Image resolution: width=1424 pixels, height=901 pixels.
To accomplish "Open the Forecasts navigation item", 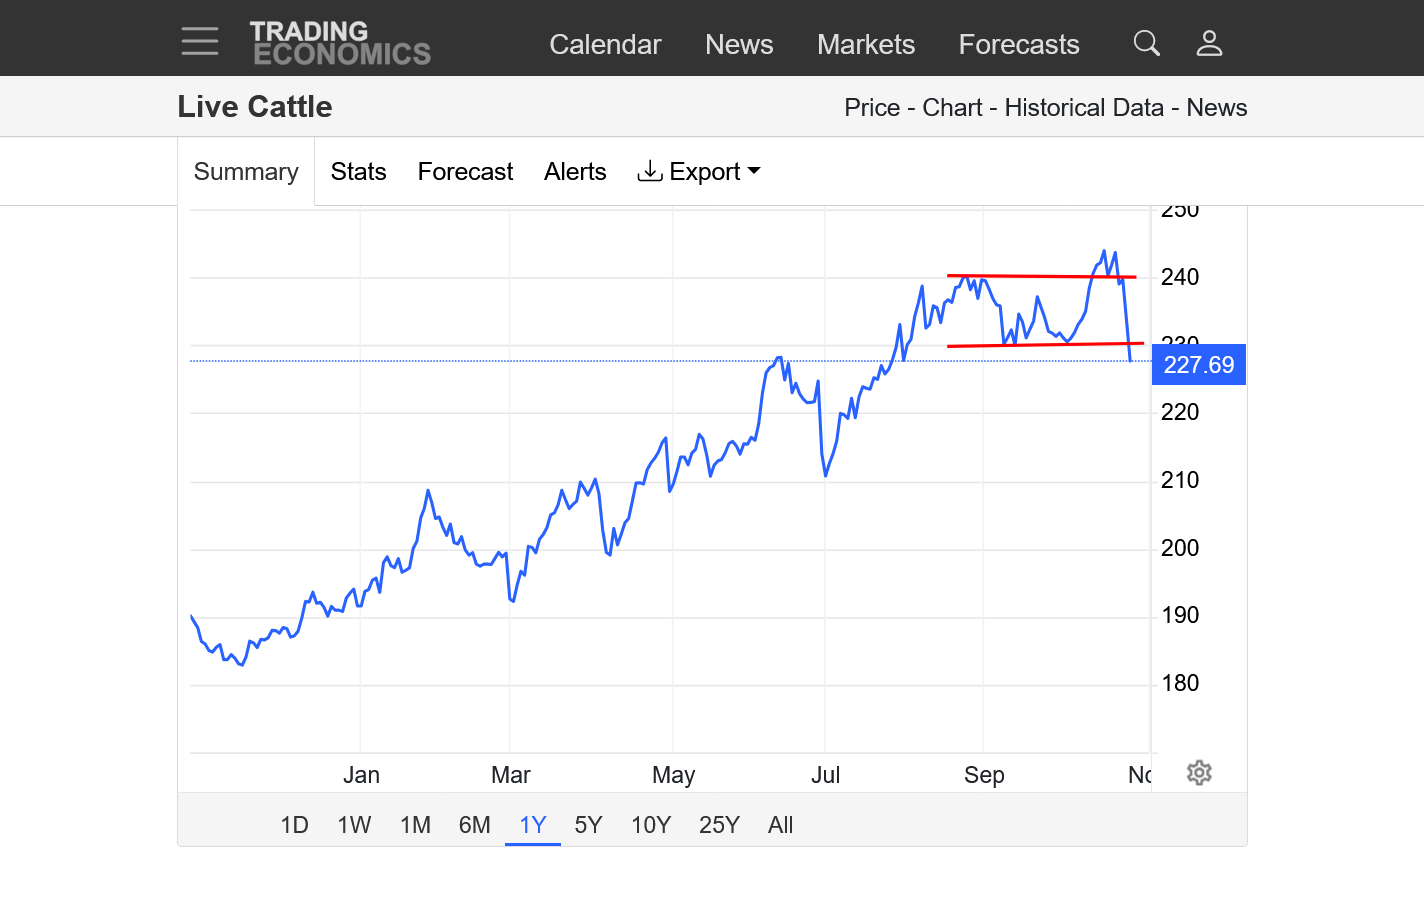I will [1019, 45].
